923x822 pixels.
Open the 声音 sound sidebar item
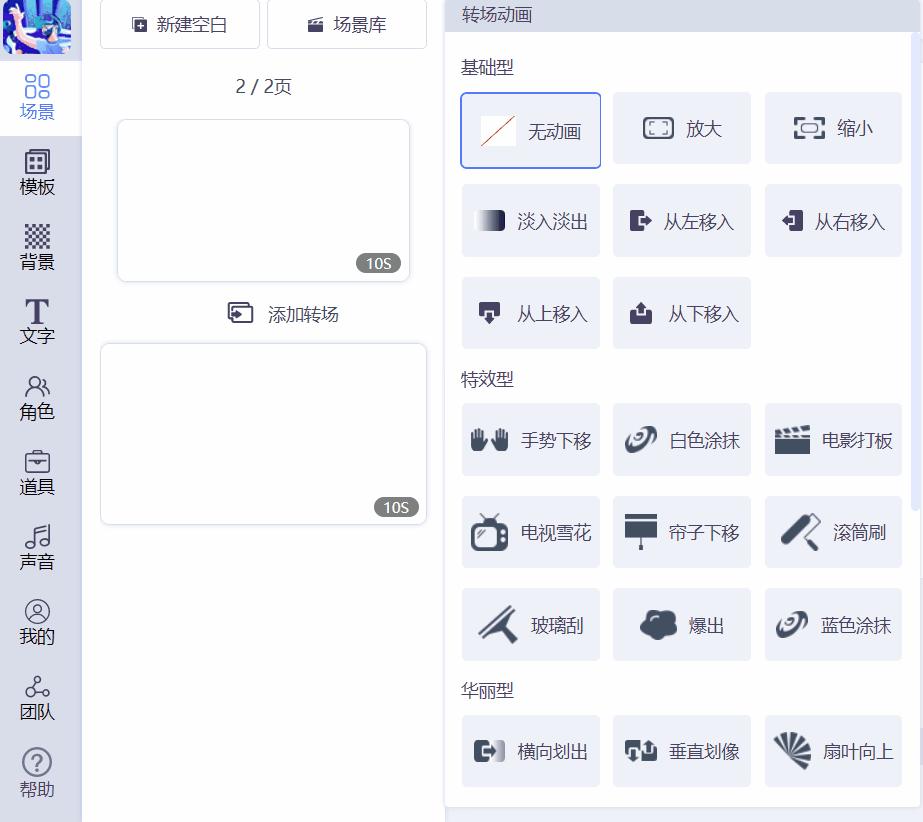point(37,548)
